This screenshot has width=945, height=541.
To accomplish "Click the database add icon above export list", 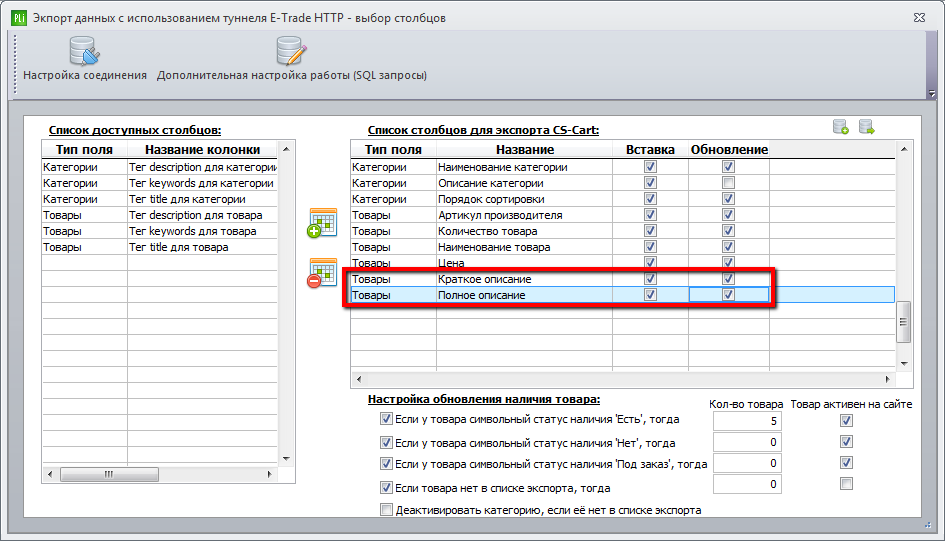I will click(841, 127).
